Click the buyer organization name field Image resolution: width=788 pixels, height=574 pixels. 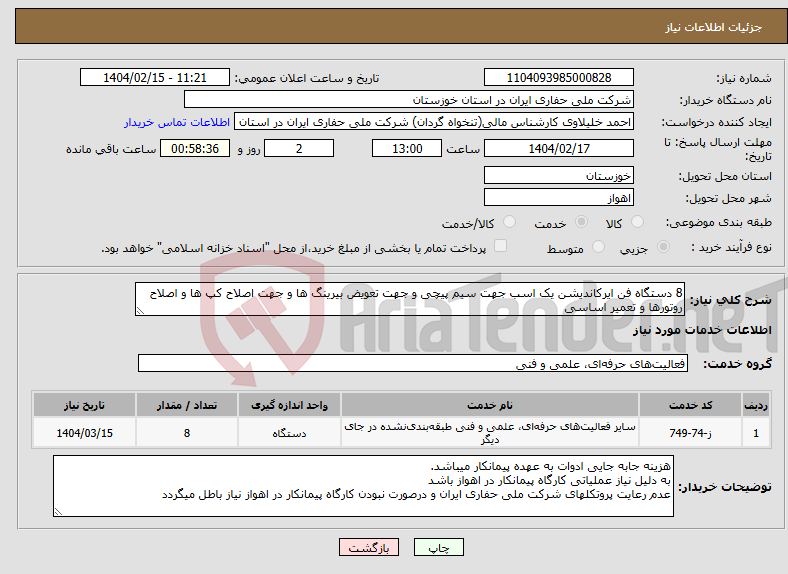click(409, 100)
